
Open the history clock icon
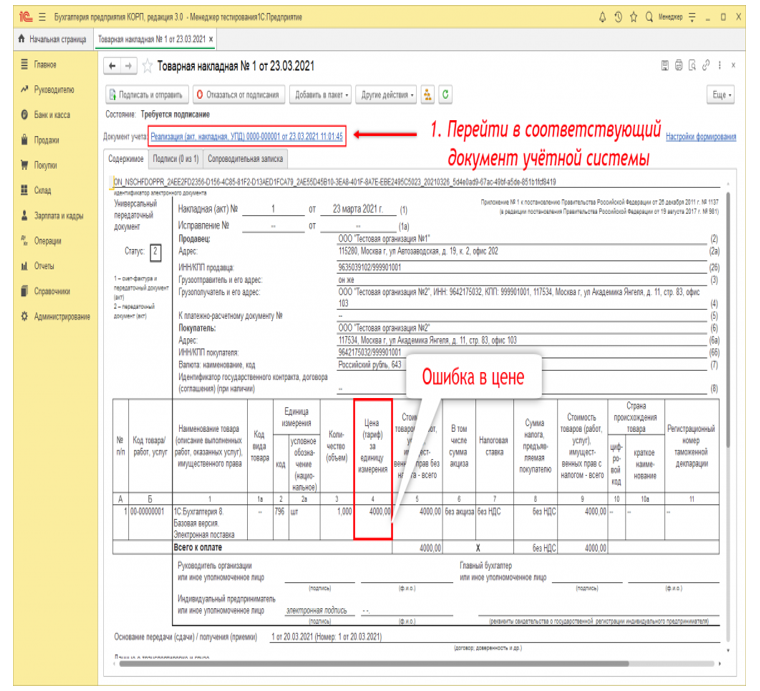[618, 17]
